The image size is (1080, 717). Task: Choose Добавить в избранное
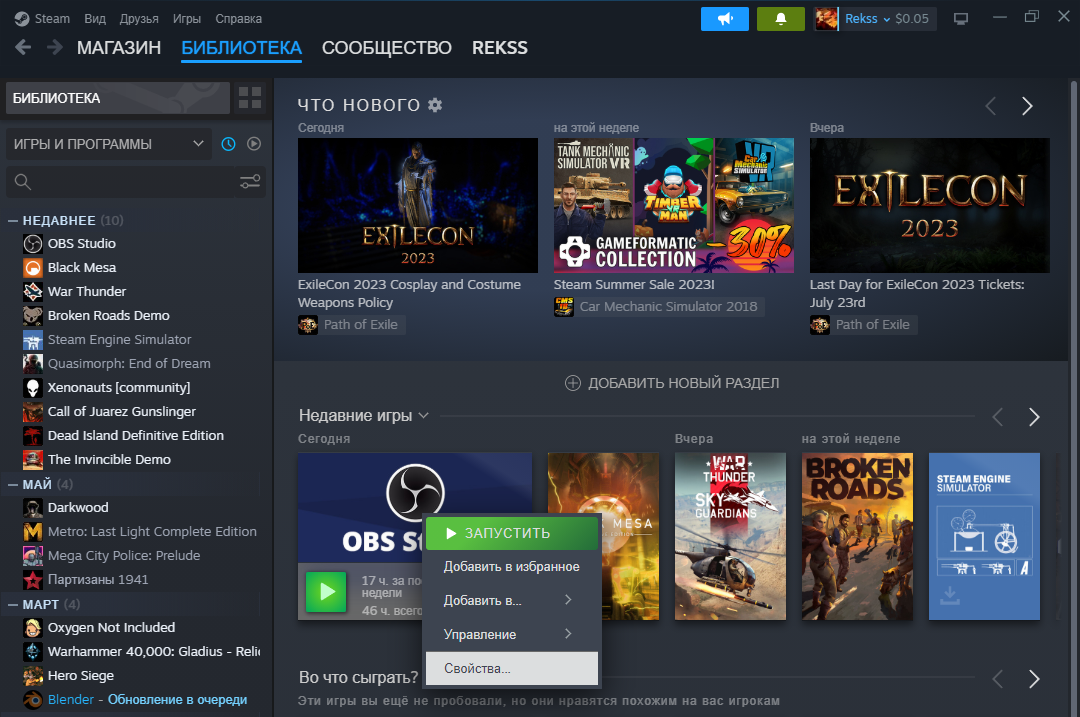[x=512, y=567]
